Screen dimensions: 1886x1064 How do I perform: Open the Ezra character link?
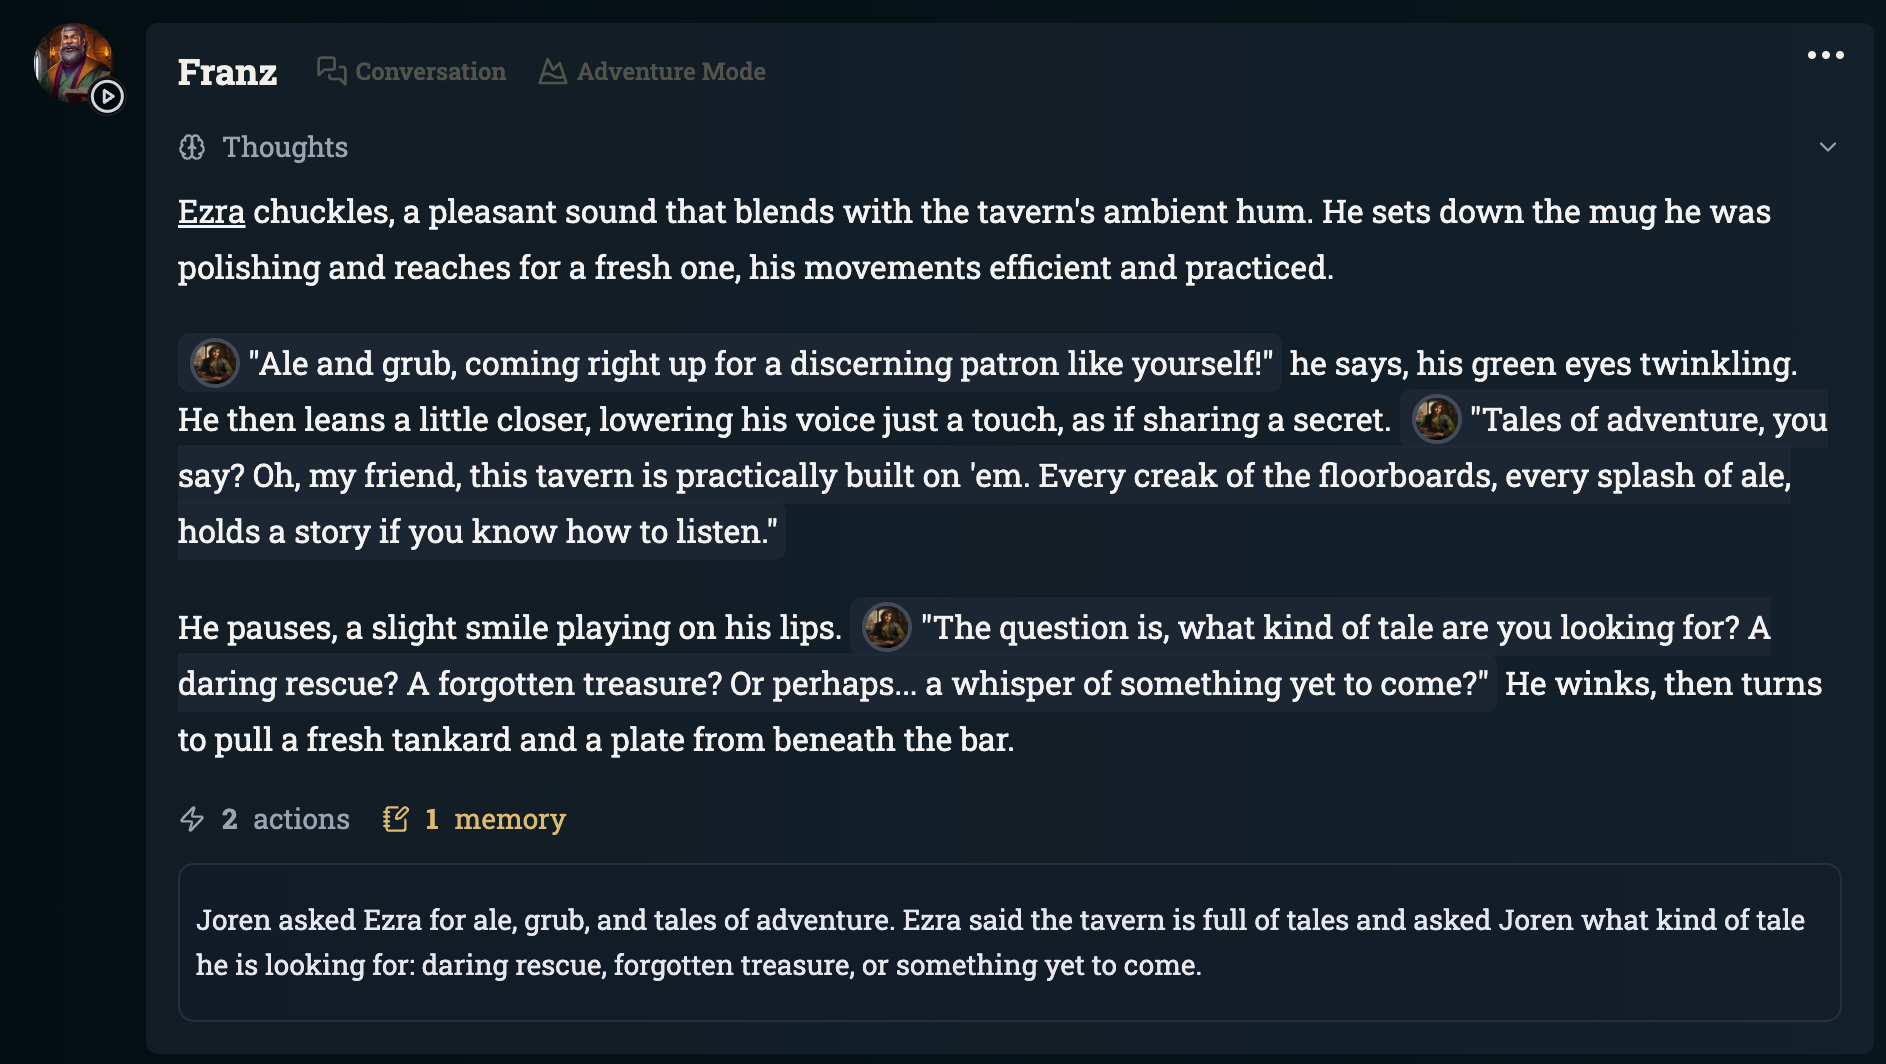(211, 212)
